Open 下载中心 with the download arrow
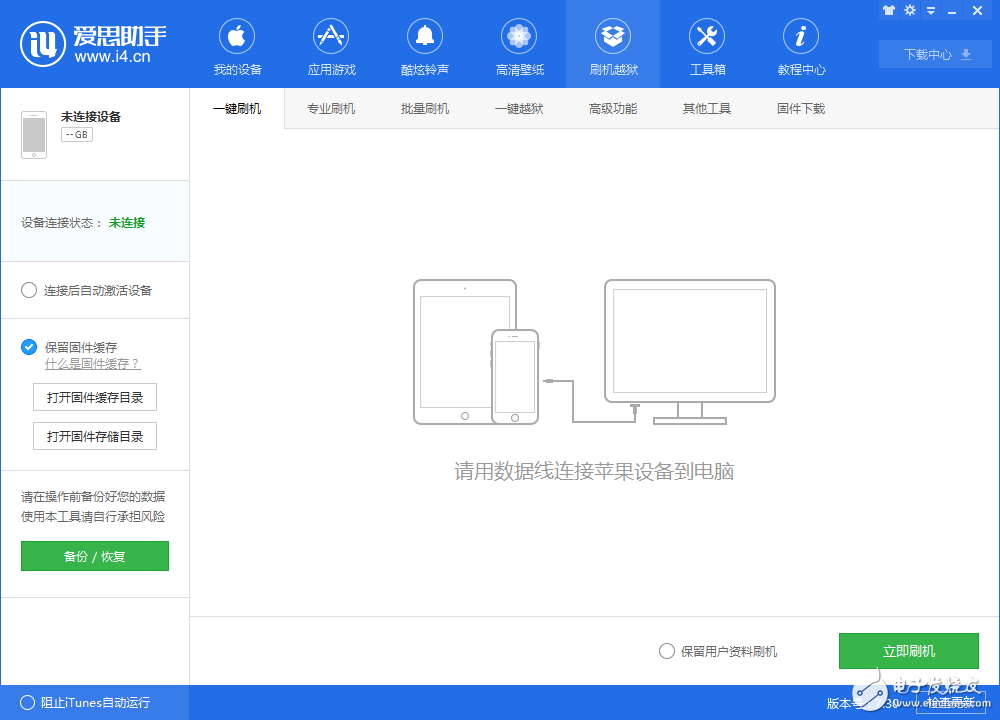 pos(934,54)
